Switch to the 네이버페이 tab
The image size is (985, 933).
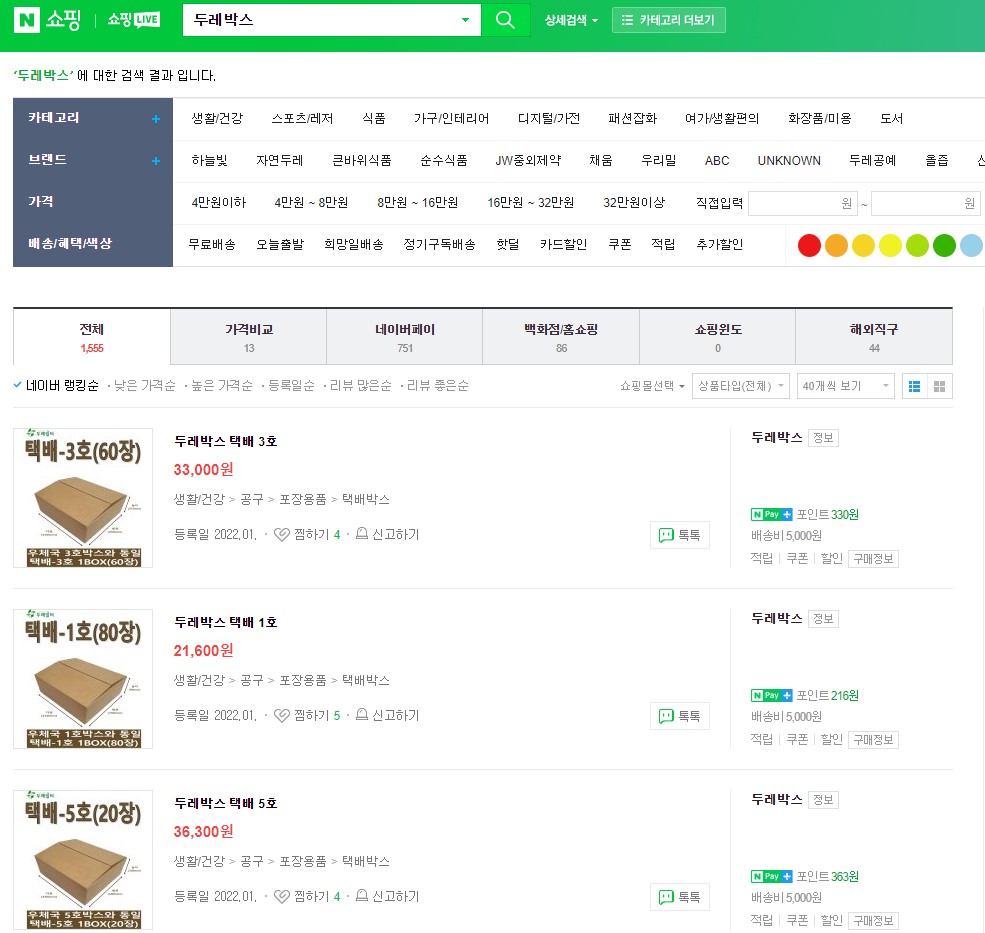coord(404,337)
